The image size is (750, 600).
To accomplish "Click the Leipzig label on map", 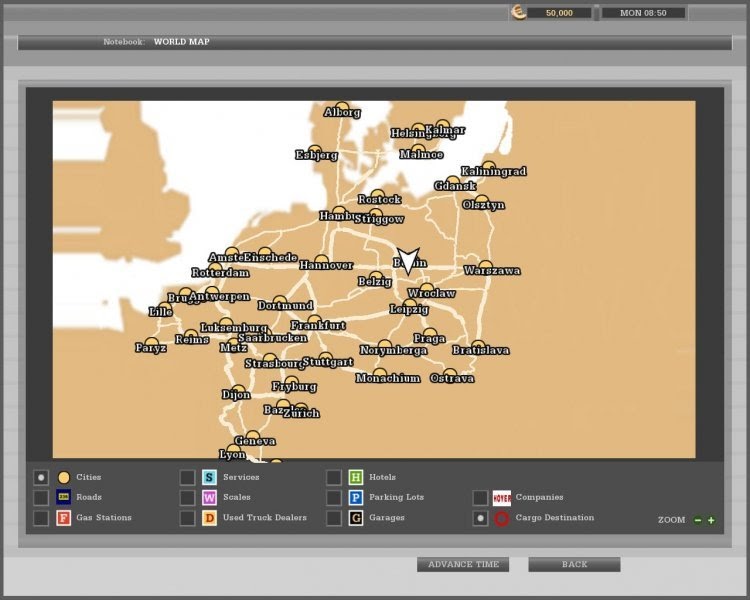I will tap(409, 310).
